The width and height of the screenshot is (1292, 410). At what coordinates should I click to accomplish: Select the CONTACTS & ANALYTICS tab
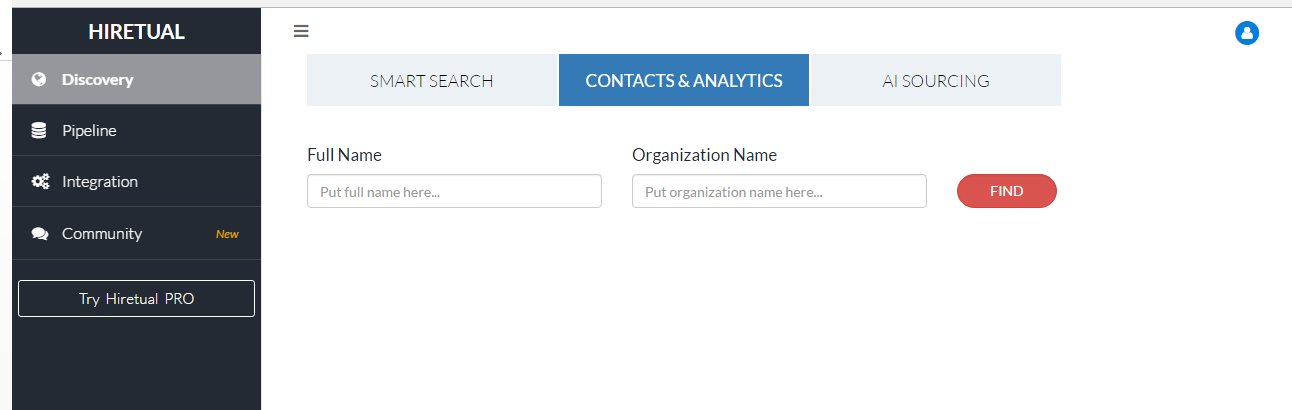[x=684, y=80]
